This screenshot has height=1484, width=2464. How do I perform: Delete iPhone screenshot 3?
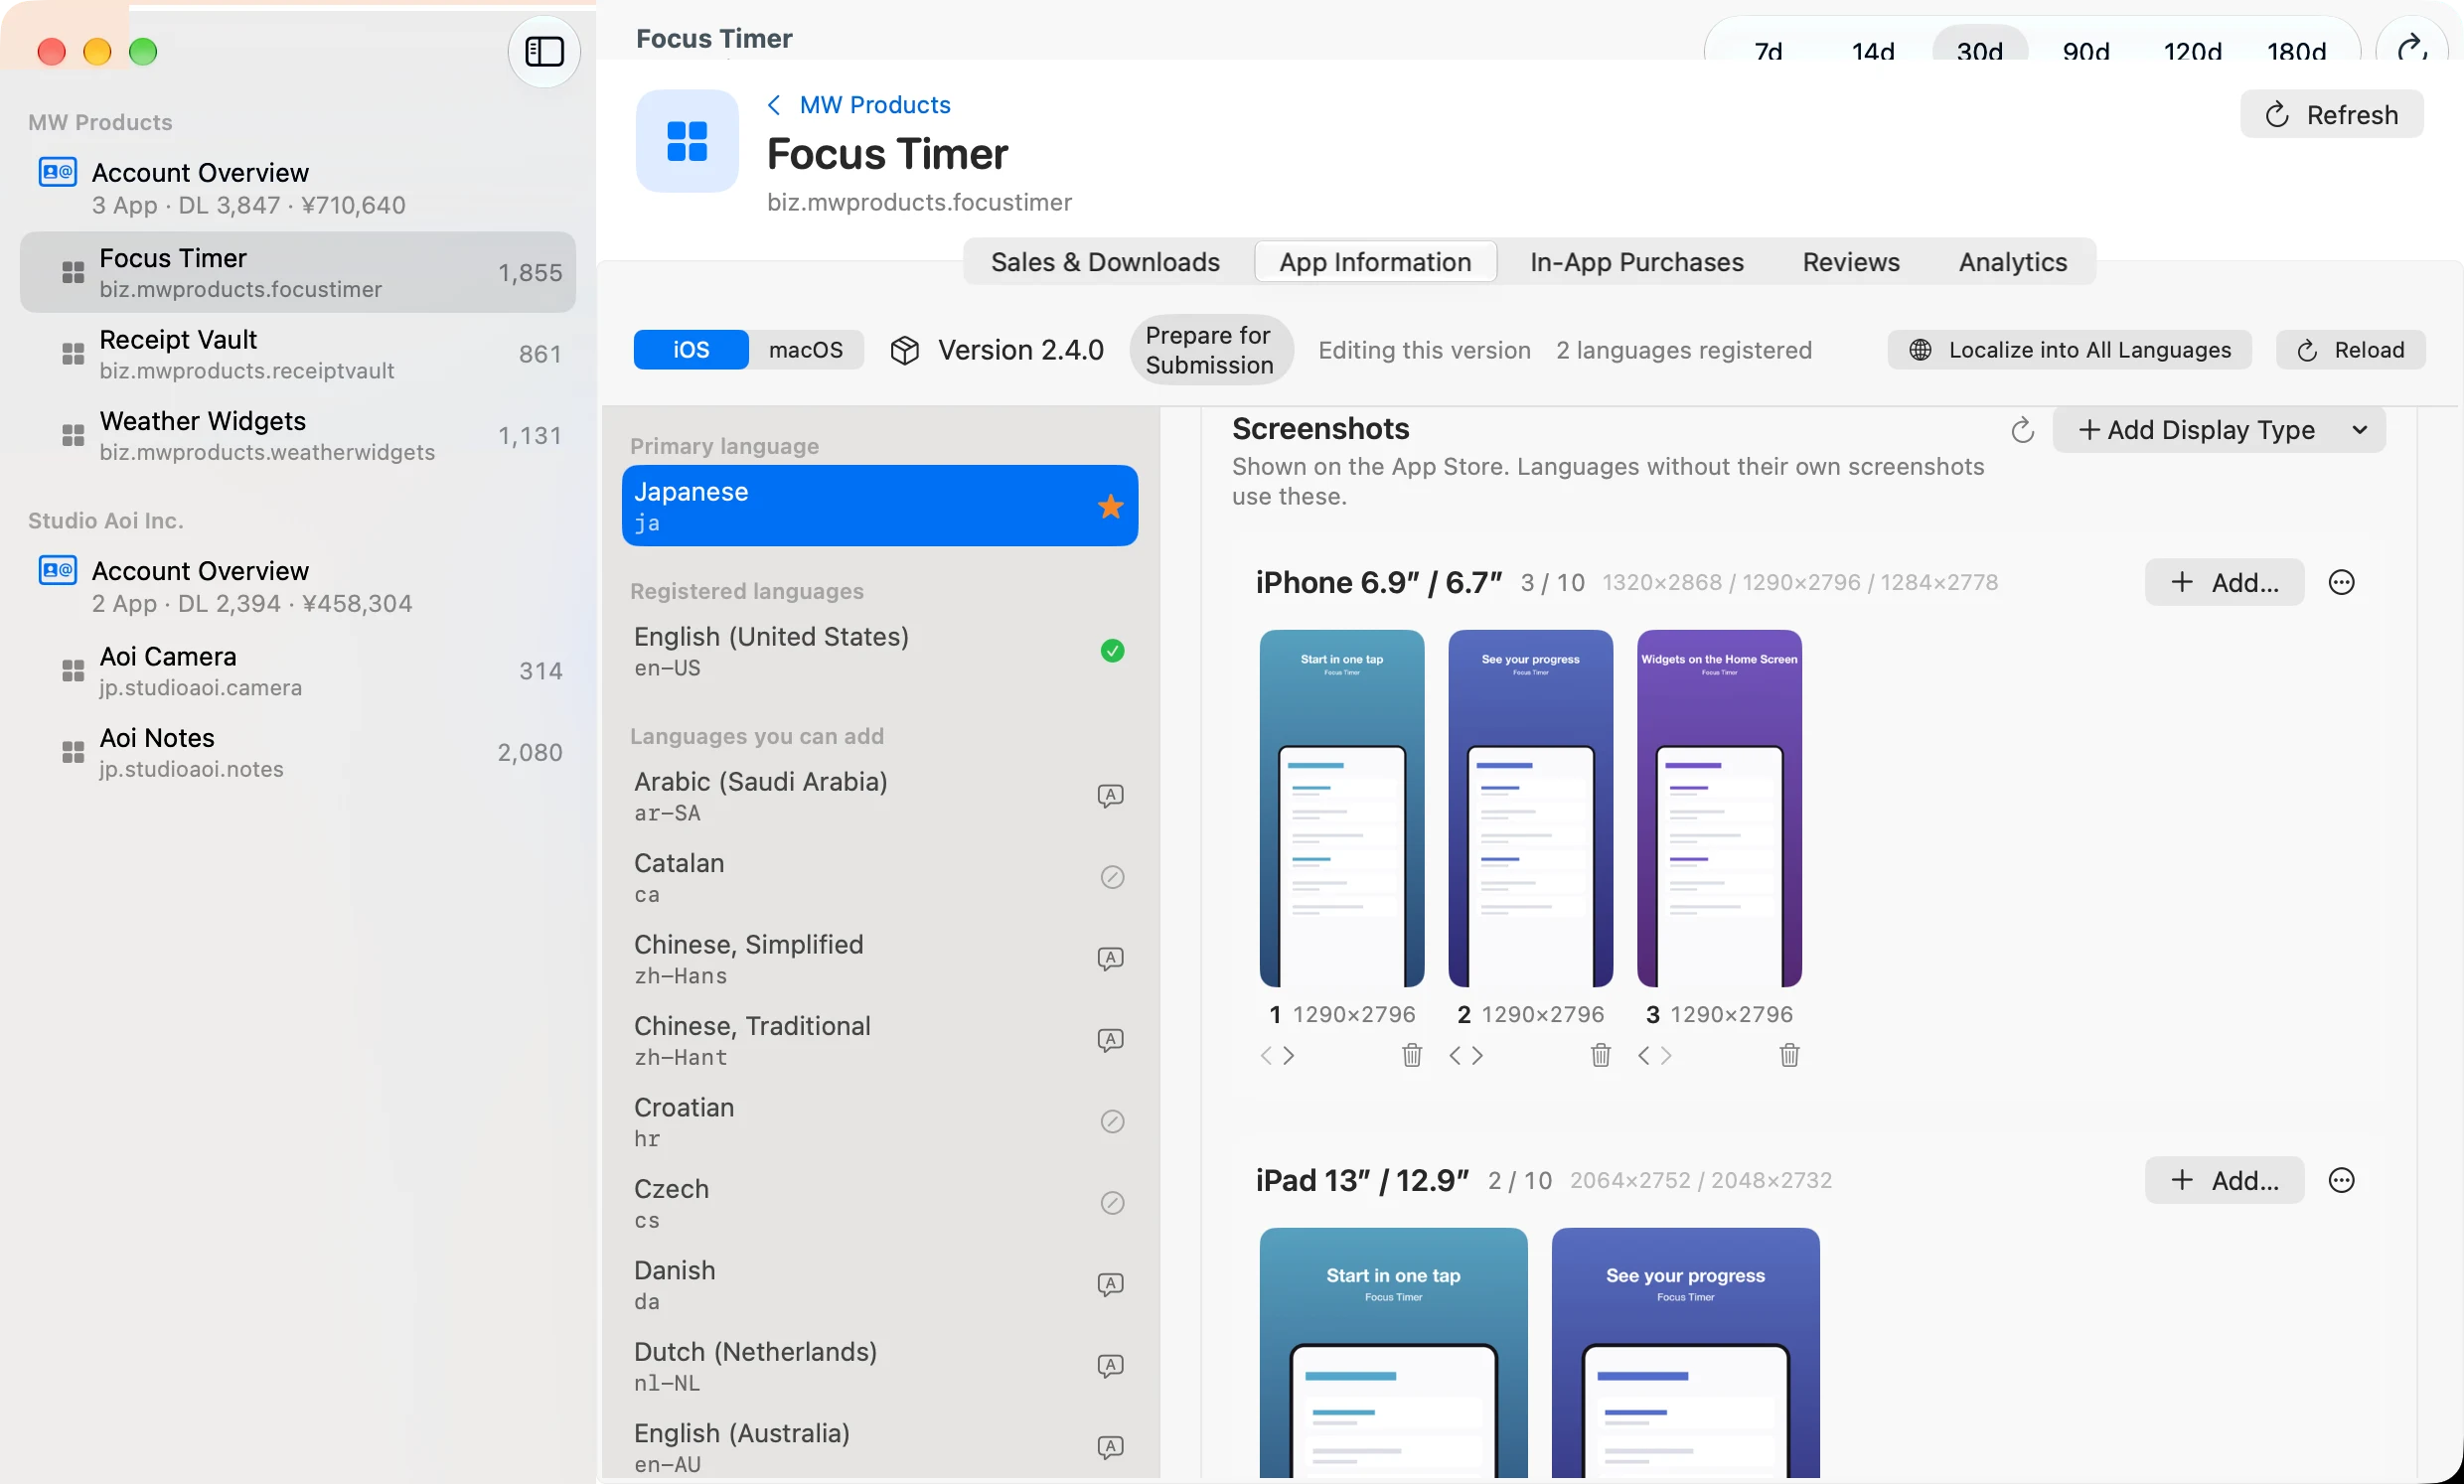coord(1790,1056)
